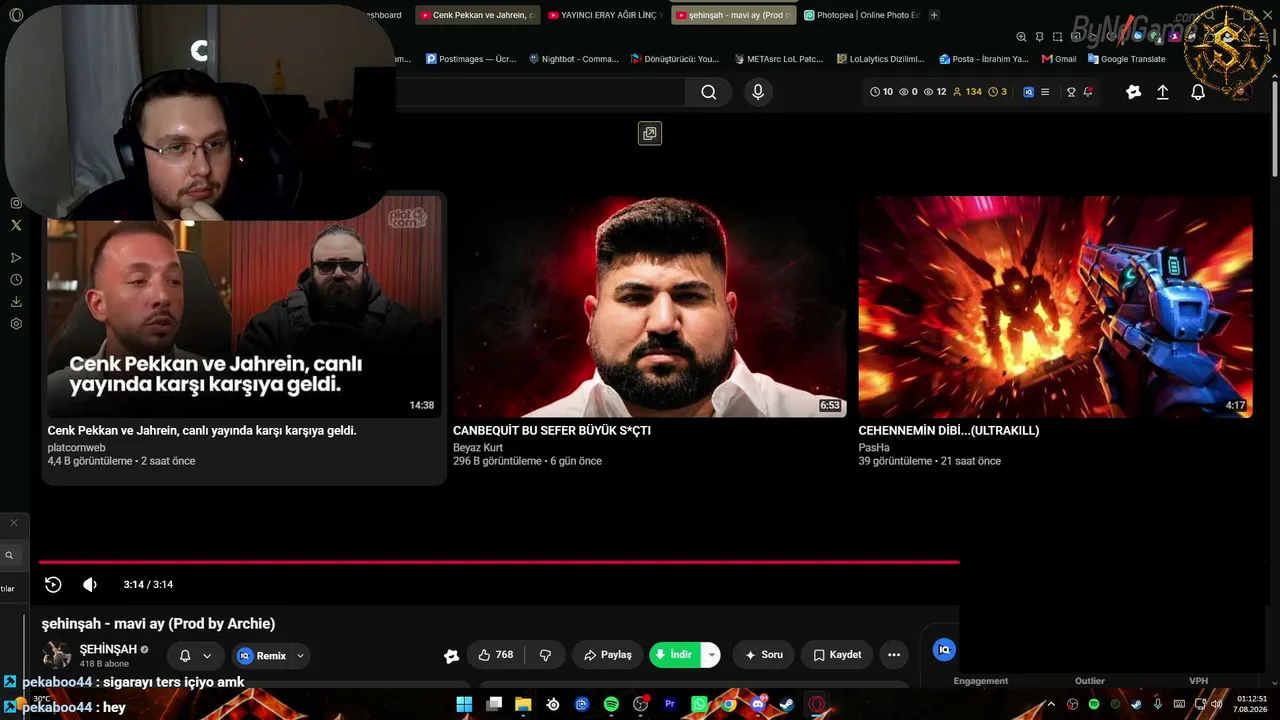Click the upload arrow icon in YouTube header

(x=1163, y=92)
